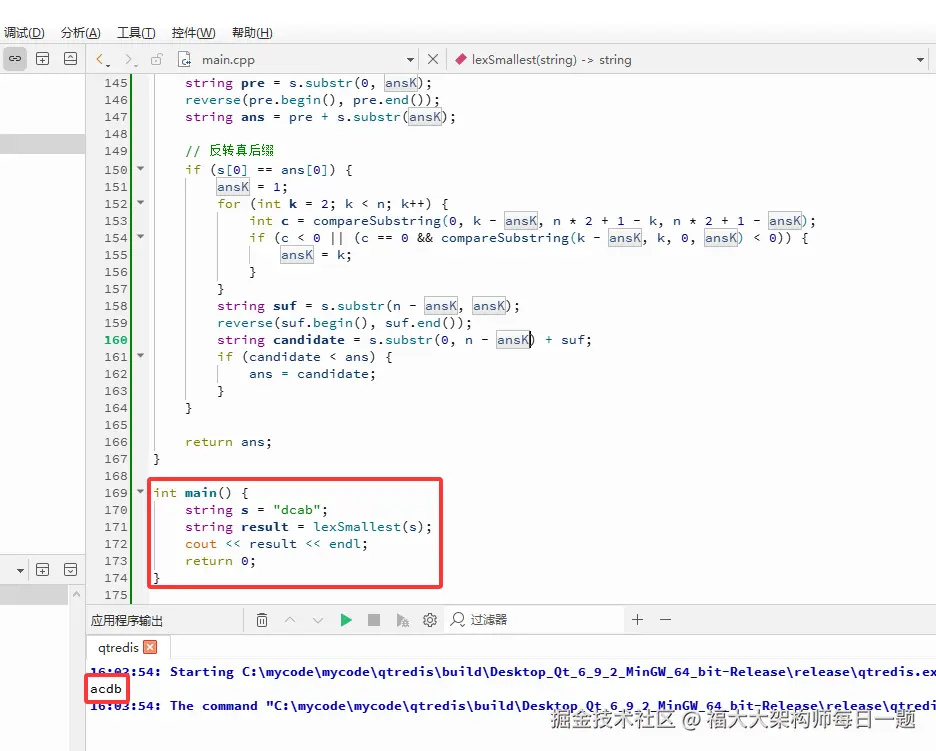Open output settings gear icon
Image resolution: width=936 pixels, height=751 pixels.
(430, 620)
